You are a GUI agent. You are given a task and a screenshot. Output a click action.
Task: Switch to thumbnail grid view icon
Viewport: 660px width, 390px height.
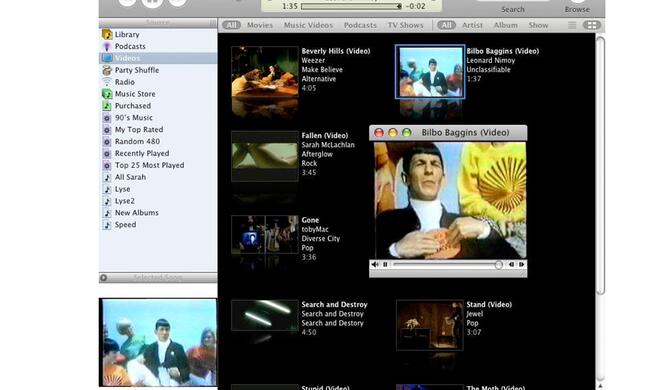click(592, 25)
